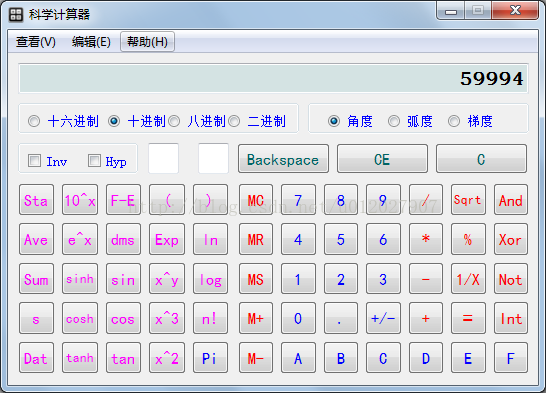Click the CE clear entry button
Image resolution: width=546 pixels, height=393 pixels.
[x=382, y=159]
